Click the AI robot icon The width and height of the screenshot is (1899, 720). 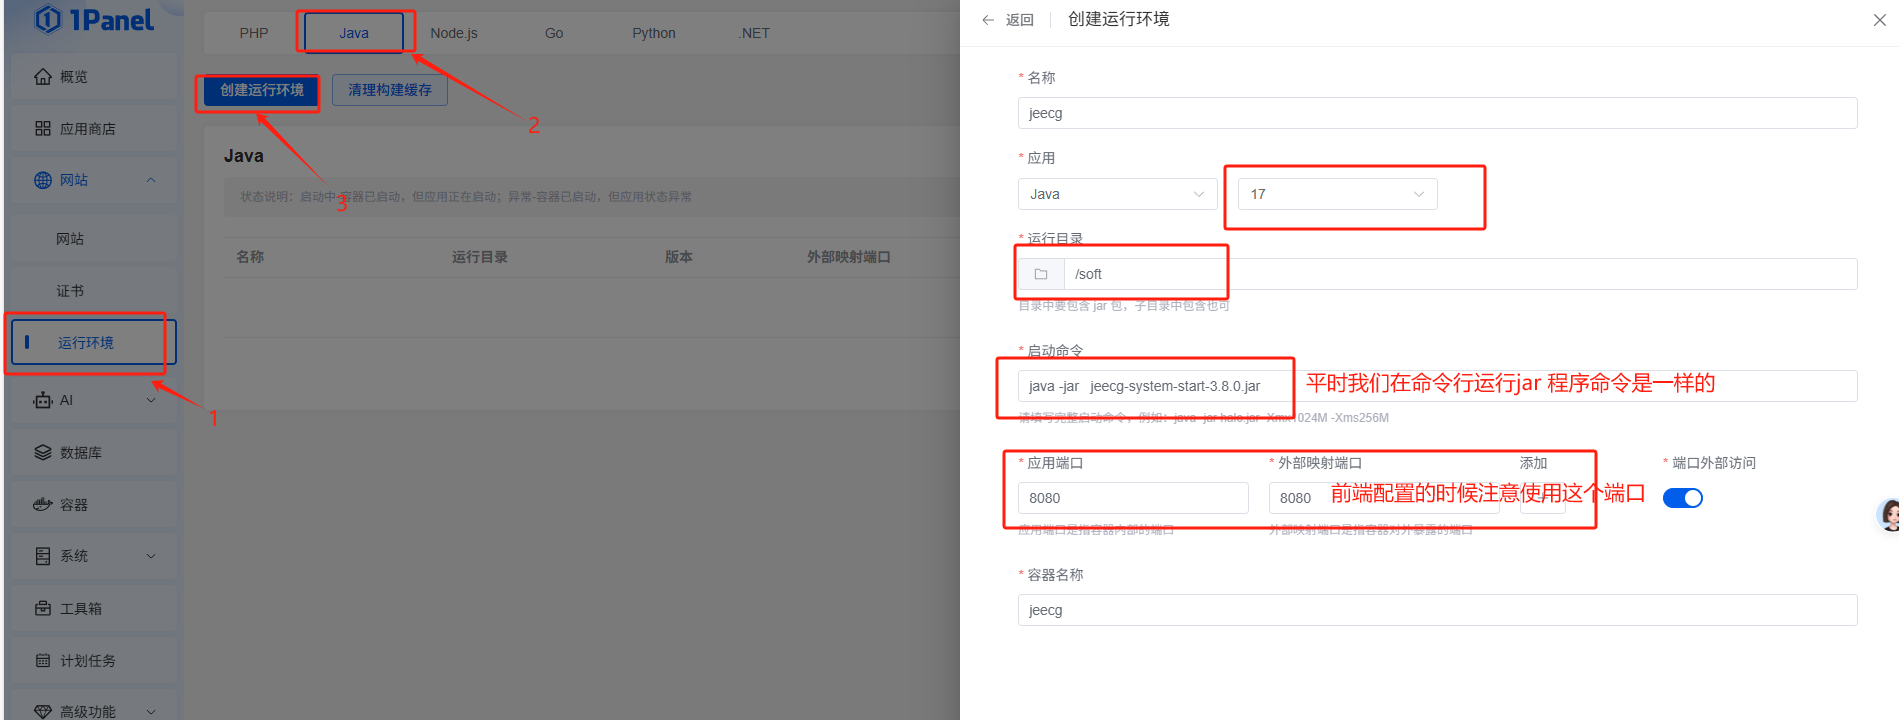[43, 401]
